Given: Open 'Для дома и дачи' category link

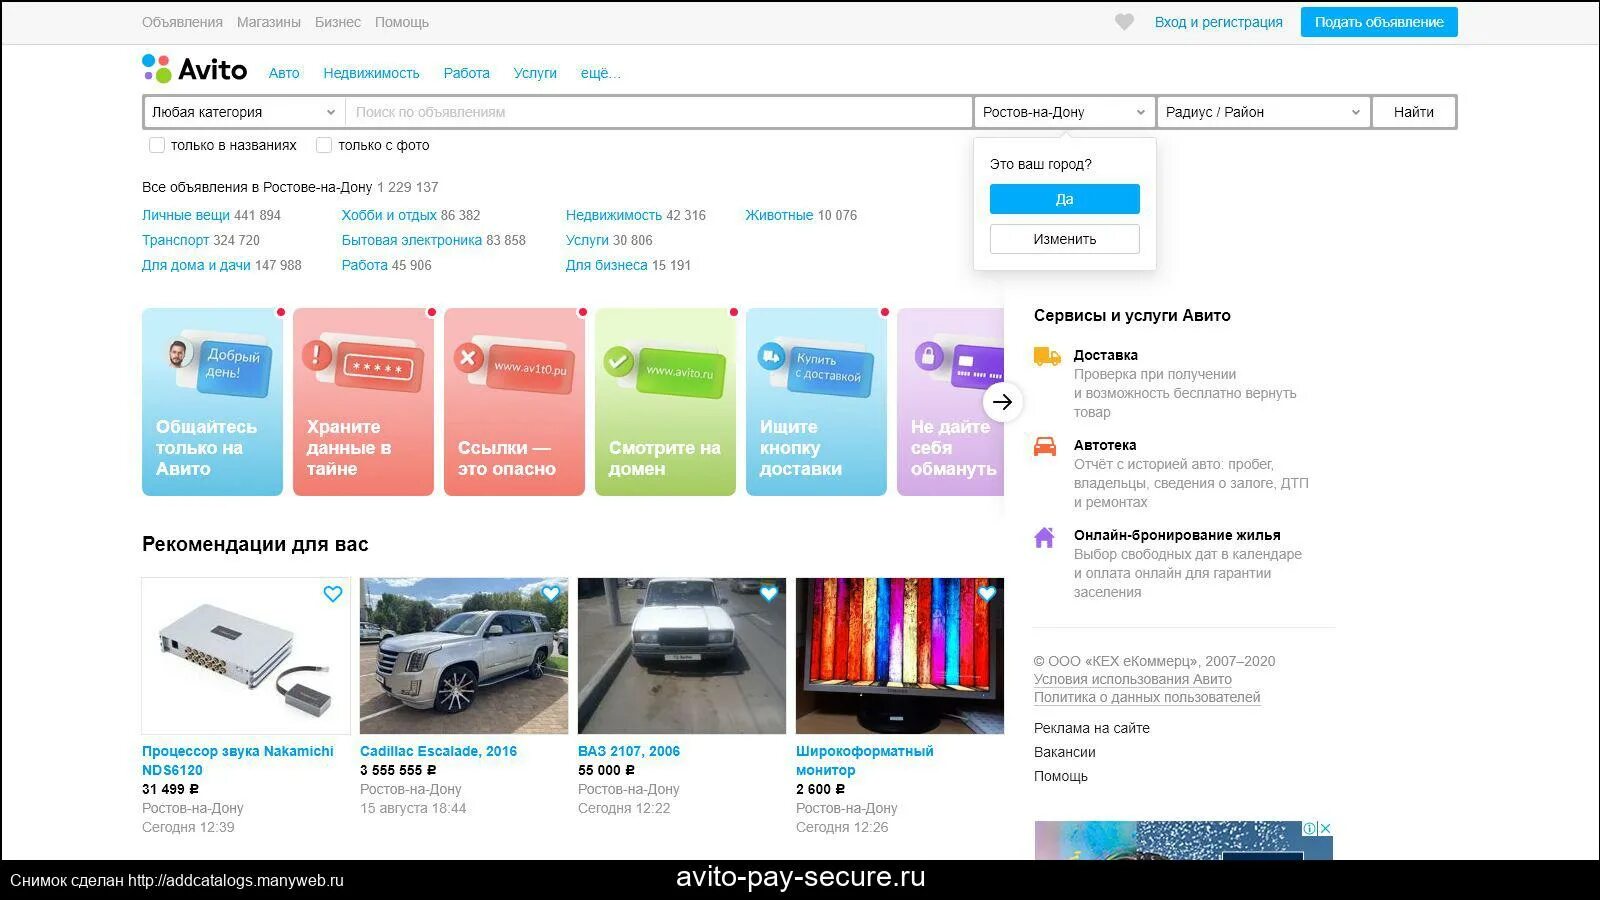Looking at the screenshot, I should click(x=196, y=265).
